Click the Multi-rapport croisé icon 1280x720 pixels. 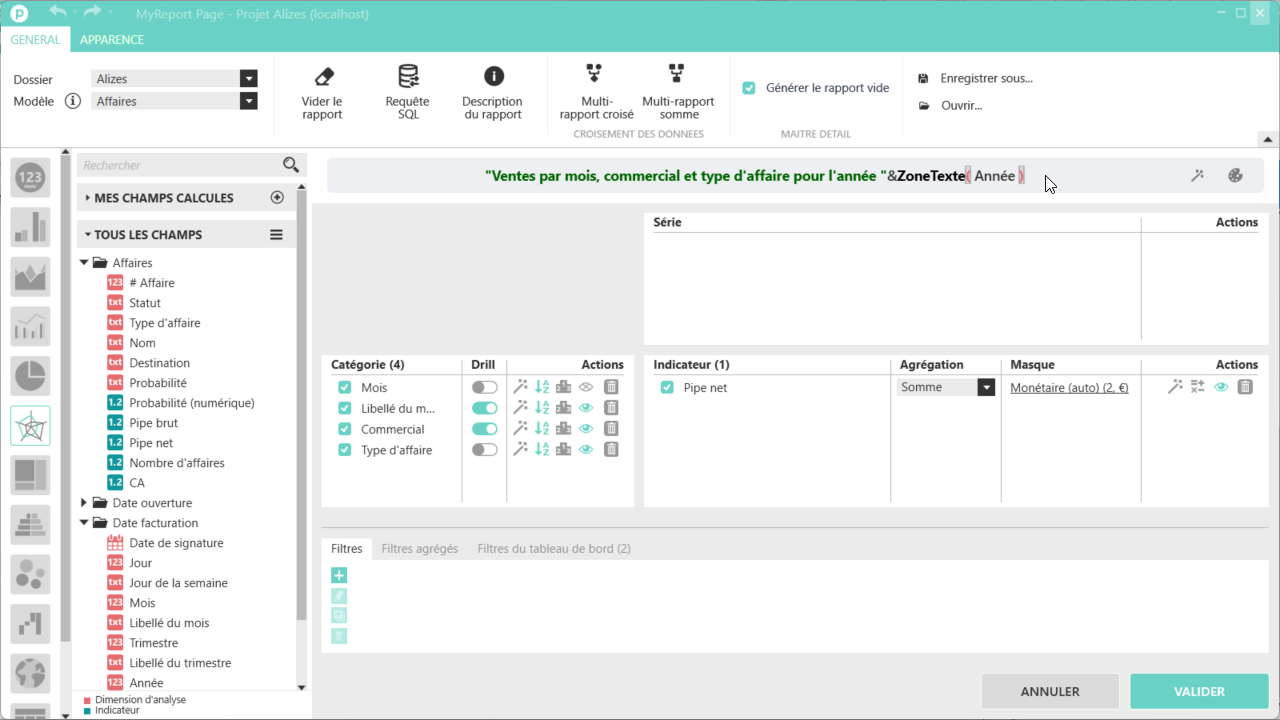tap(595, 74)
